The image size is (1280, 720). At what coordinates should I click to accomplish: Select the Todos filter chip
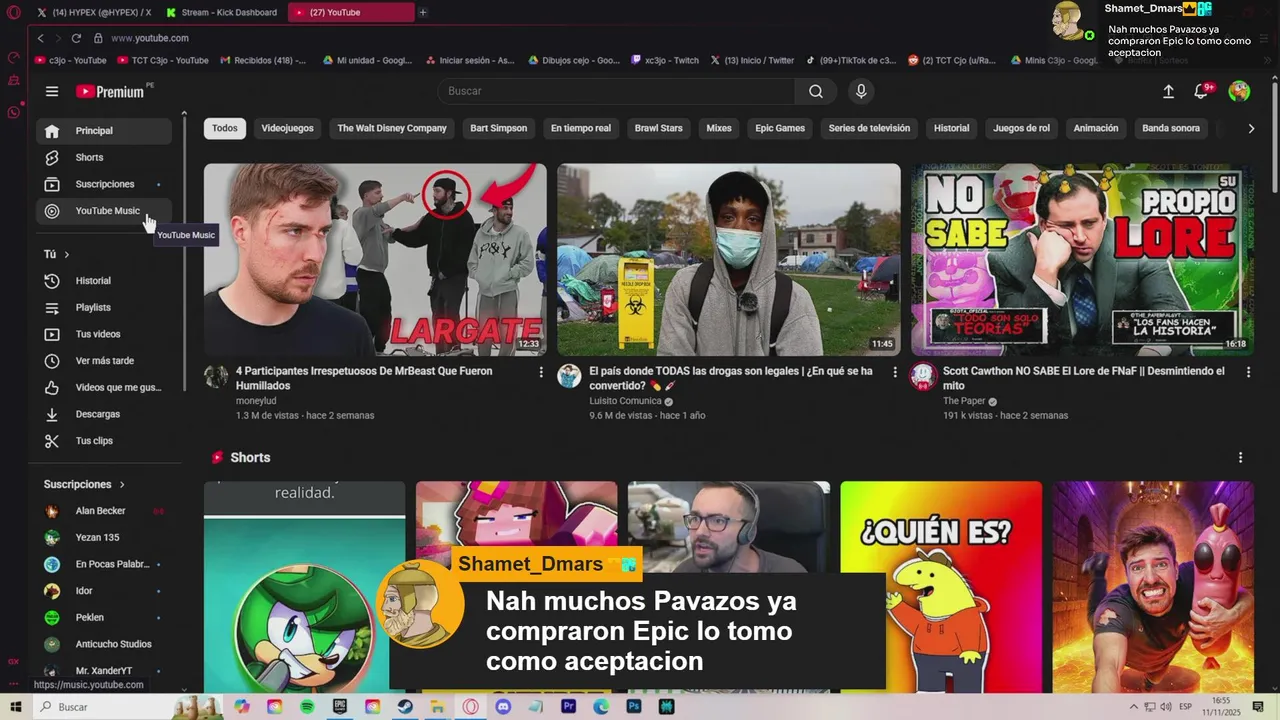pos(225,128)
